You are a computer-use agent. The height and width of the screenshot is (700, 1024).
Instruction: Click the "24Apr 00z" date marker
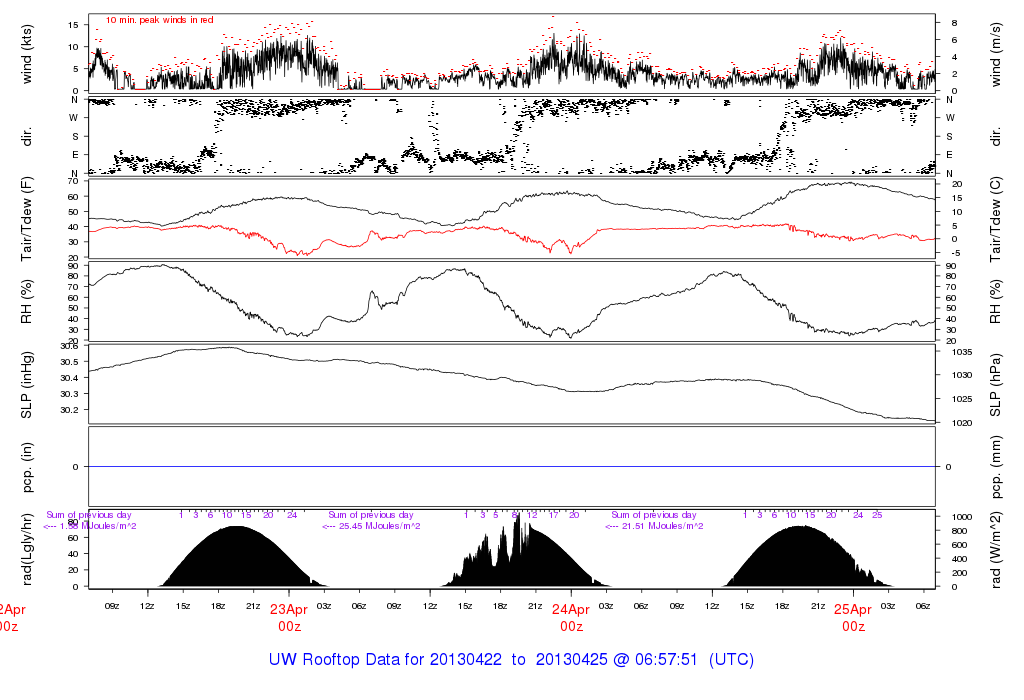[571, 618]
